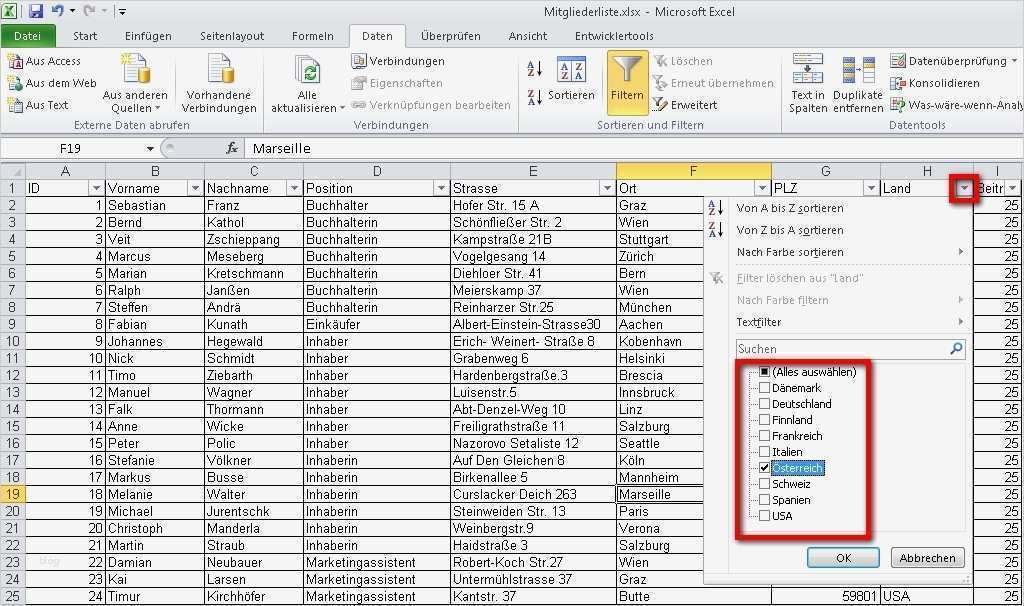Open filter dropdown for Ort column

(x=762, y=188)
